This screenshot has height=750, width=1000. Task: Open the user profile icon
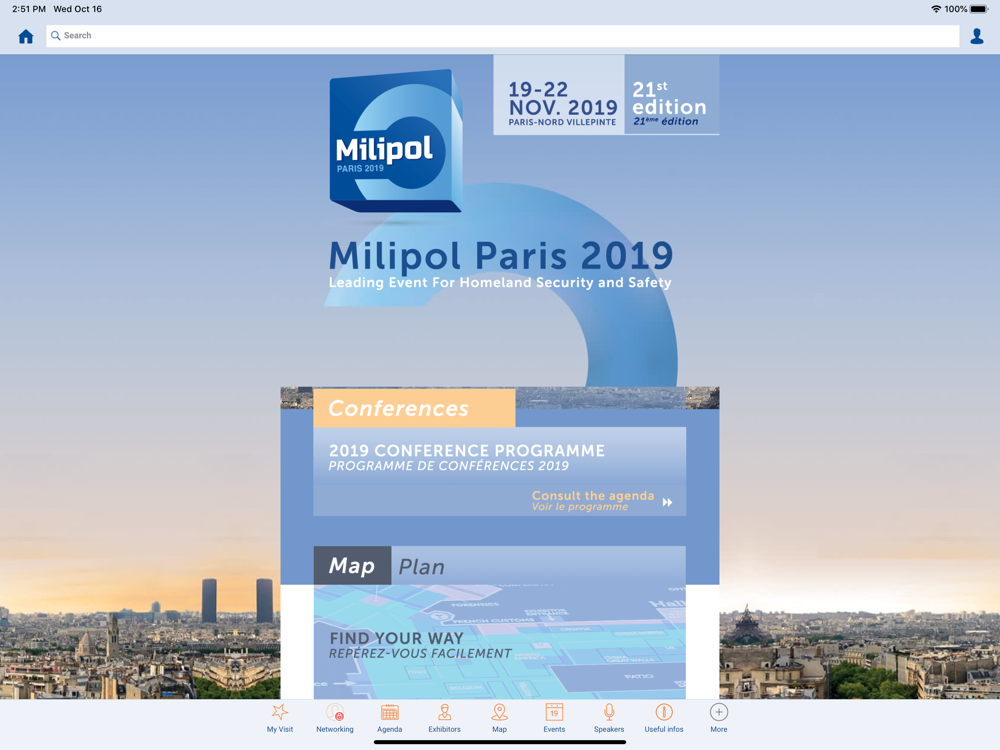(976, 36)
